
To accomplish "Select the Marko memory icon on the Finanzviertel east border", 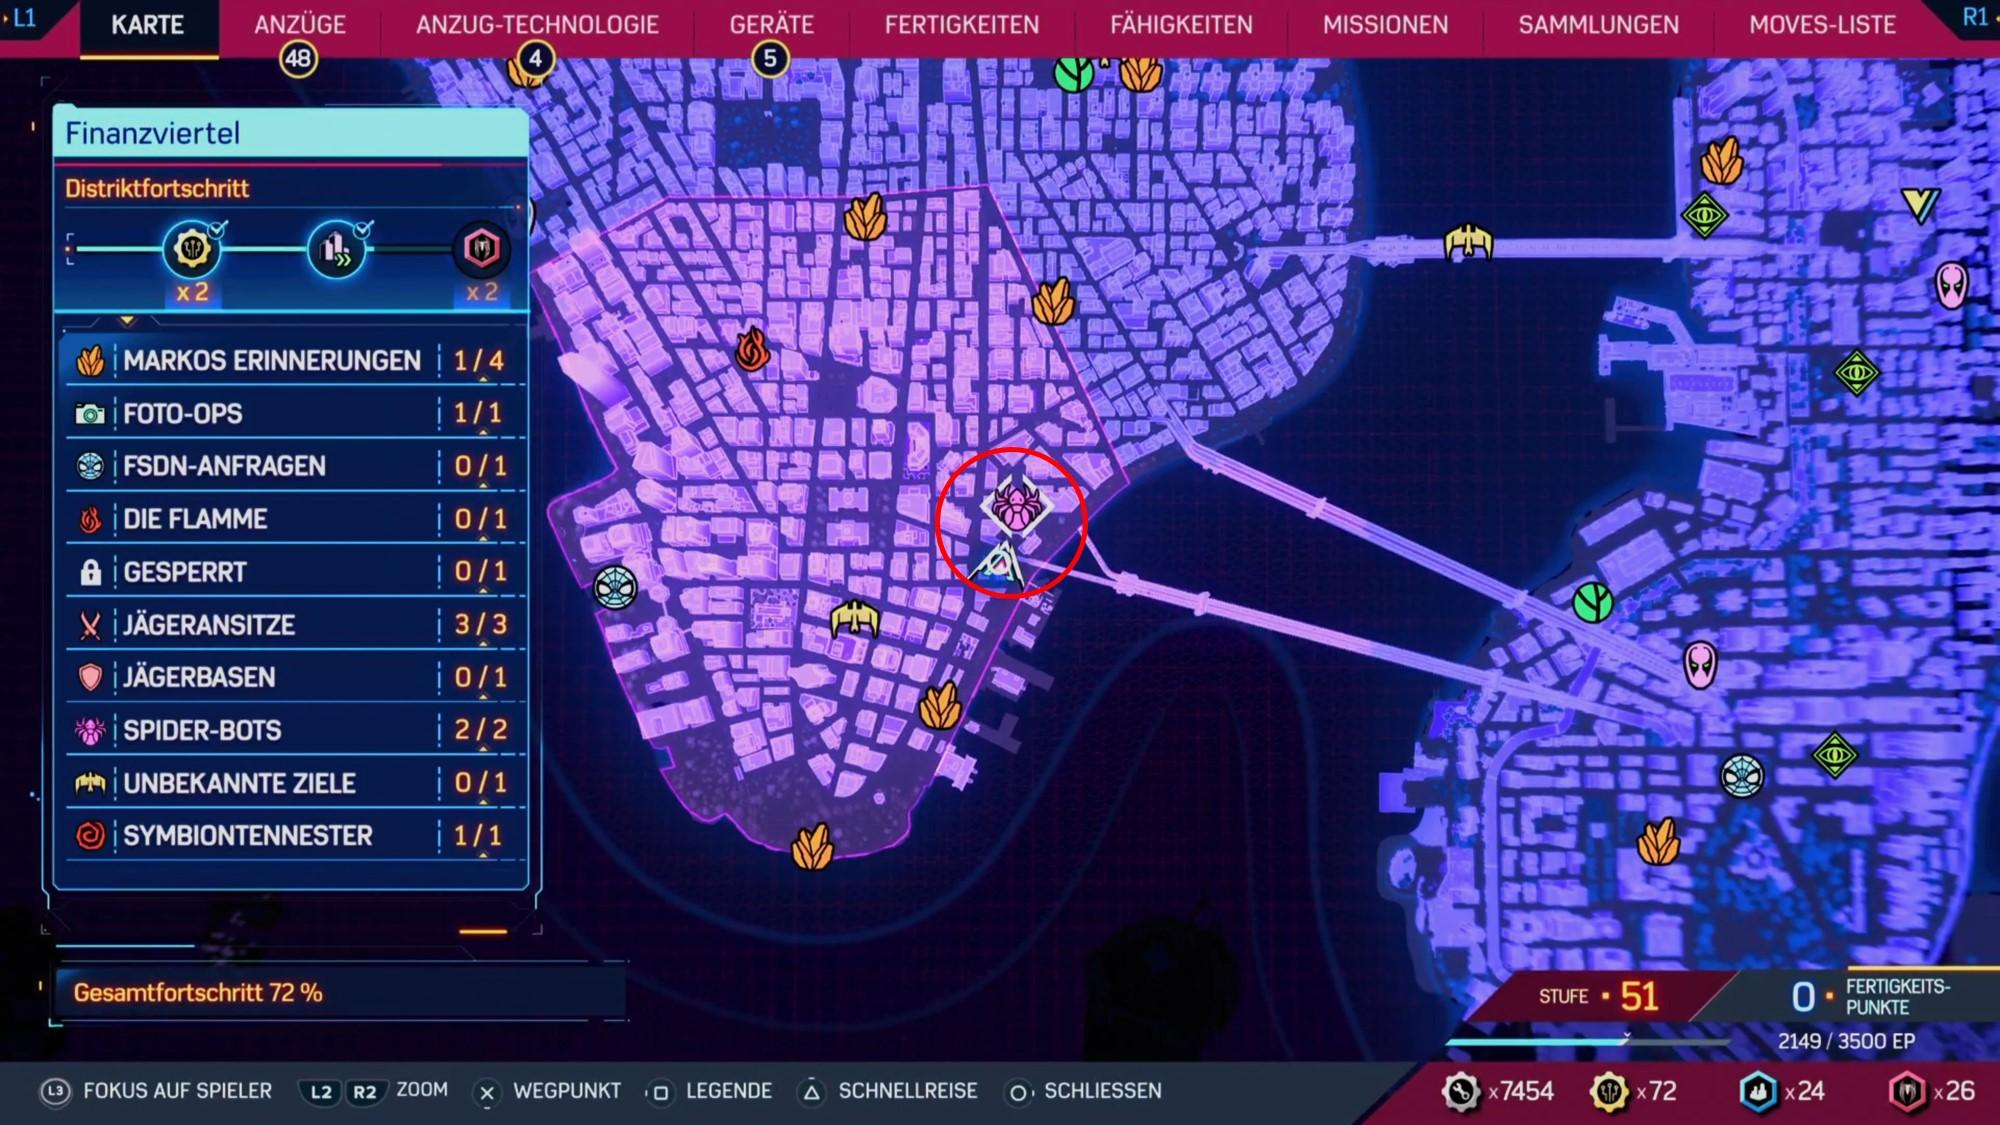I will coord(1053,301).
